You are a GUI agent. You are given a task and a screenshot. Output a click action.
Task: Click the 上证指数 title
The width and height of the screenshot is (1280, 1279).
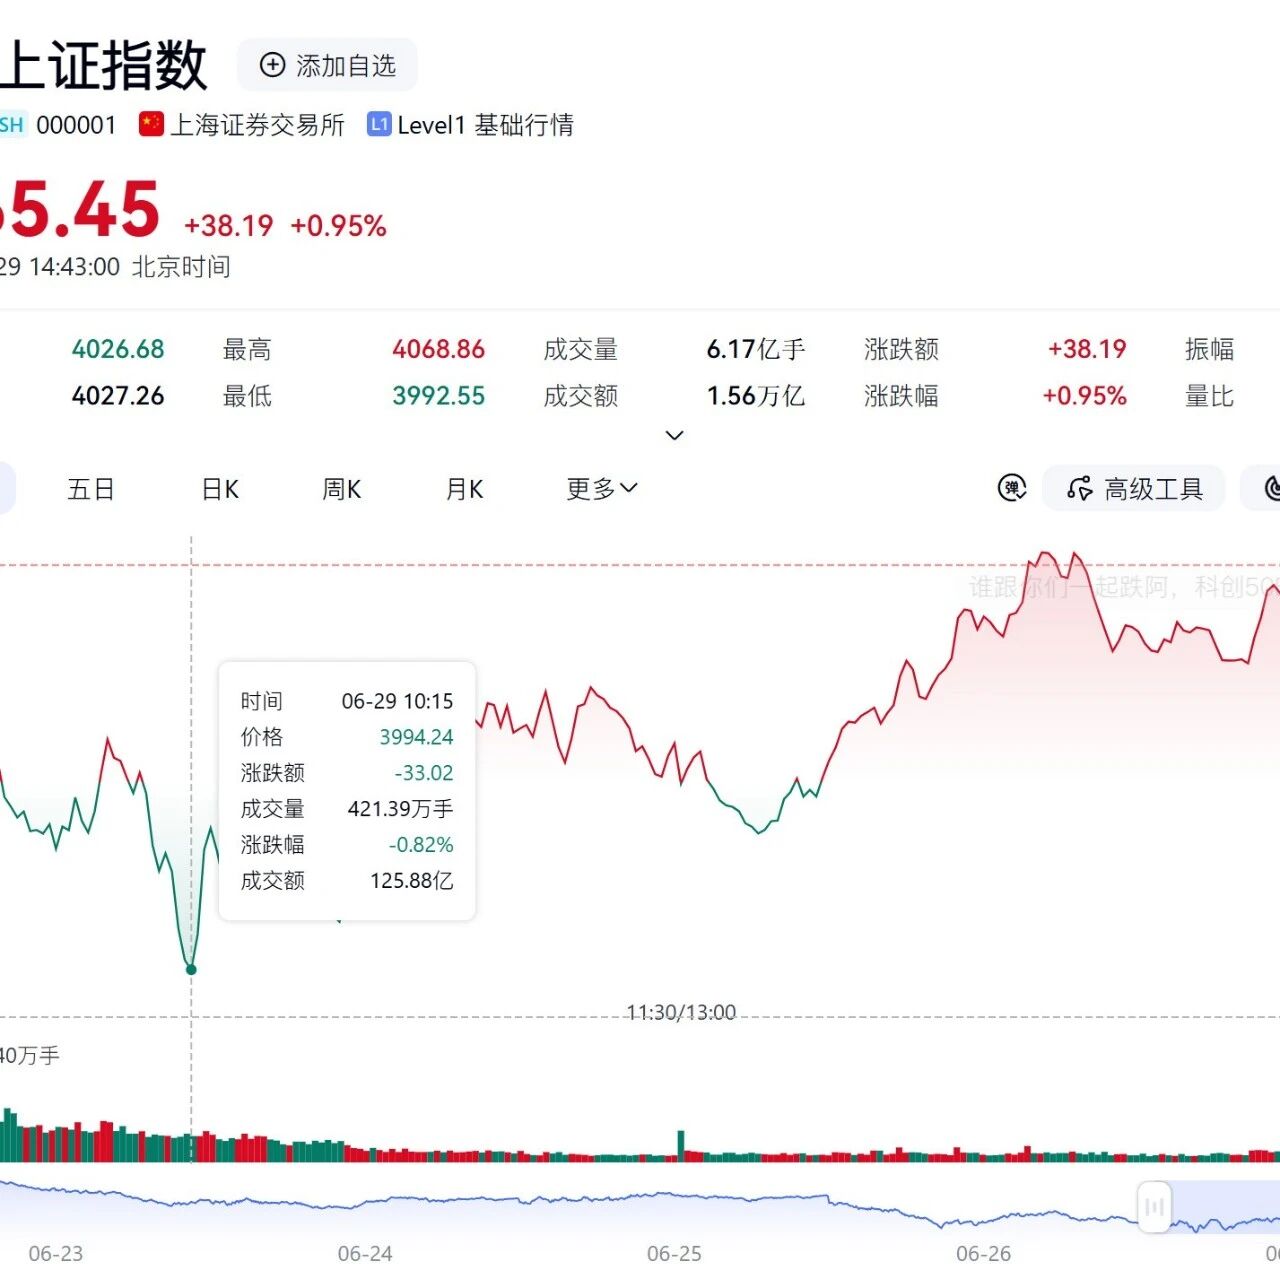[x=103, y=66]
